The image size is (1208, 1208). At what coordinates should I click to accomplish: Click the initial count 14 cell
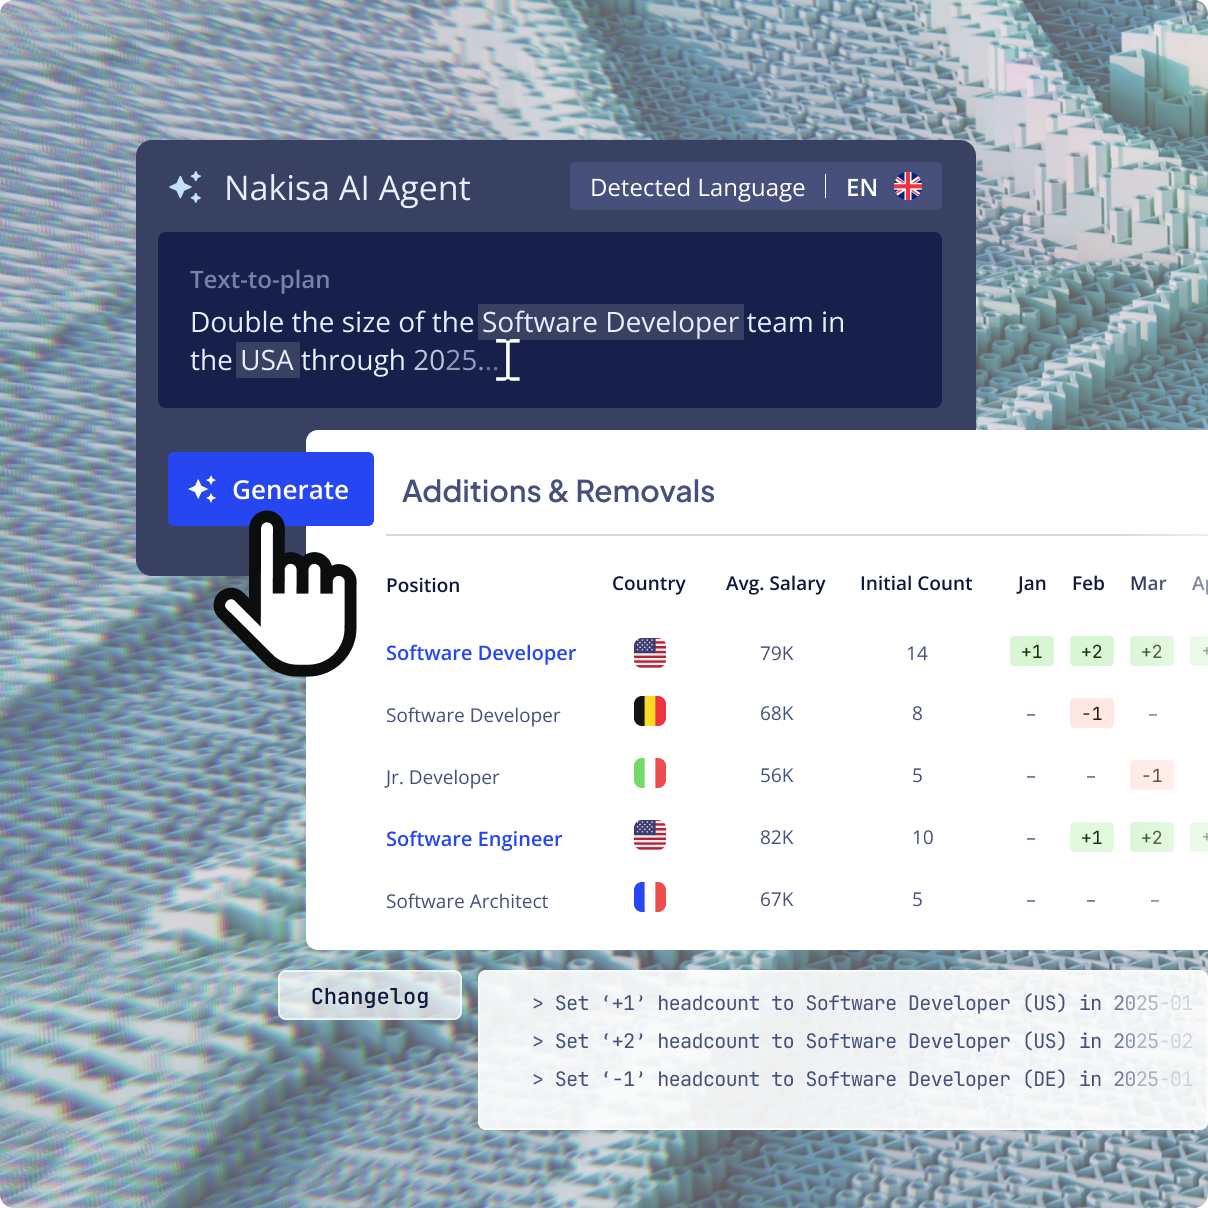[917, 653]
